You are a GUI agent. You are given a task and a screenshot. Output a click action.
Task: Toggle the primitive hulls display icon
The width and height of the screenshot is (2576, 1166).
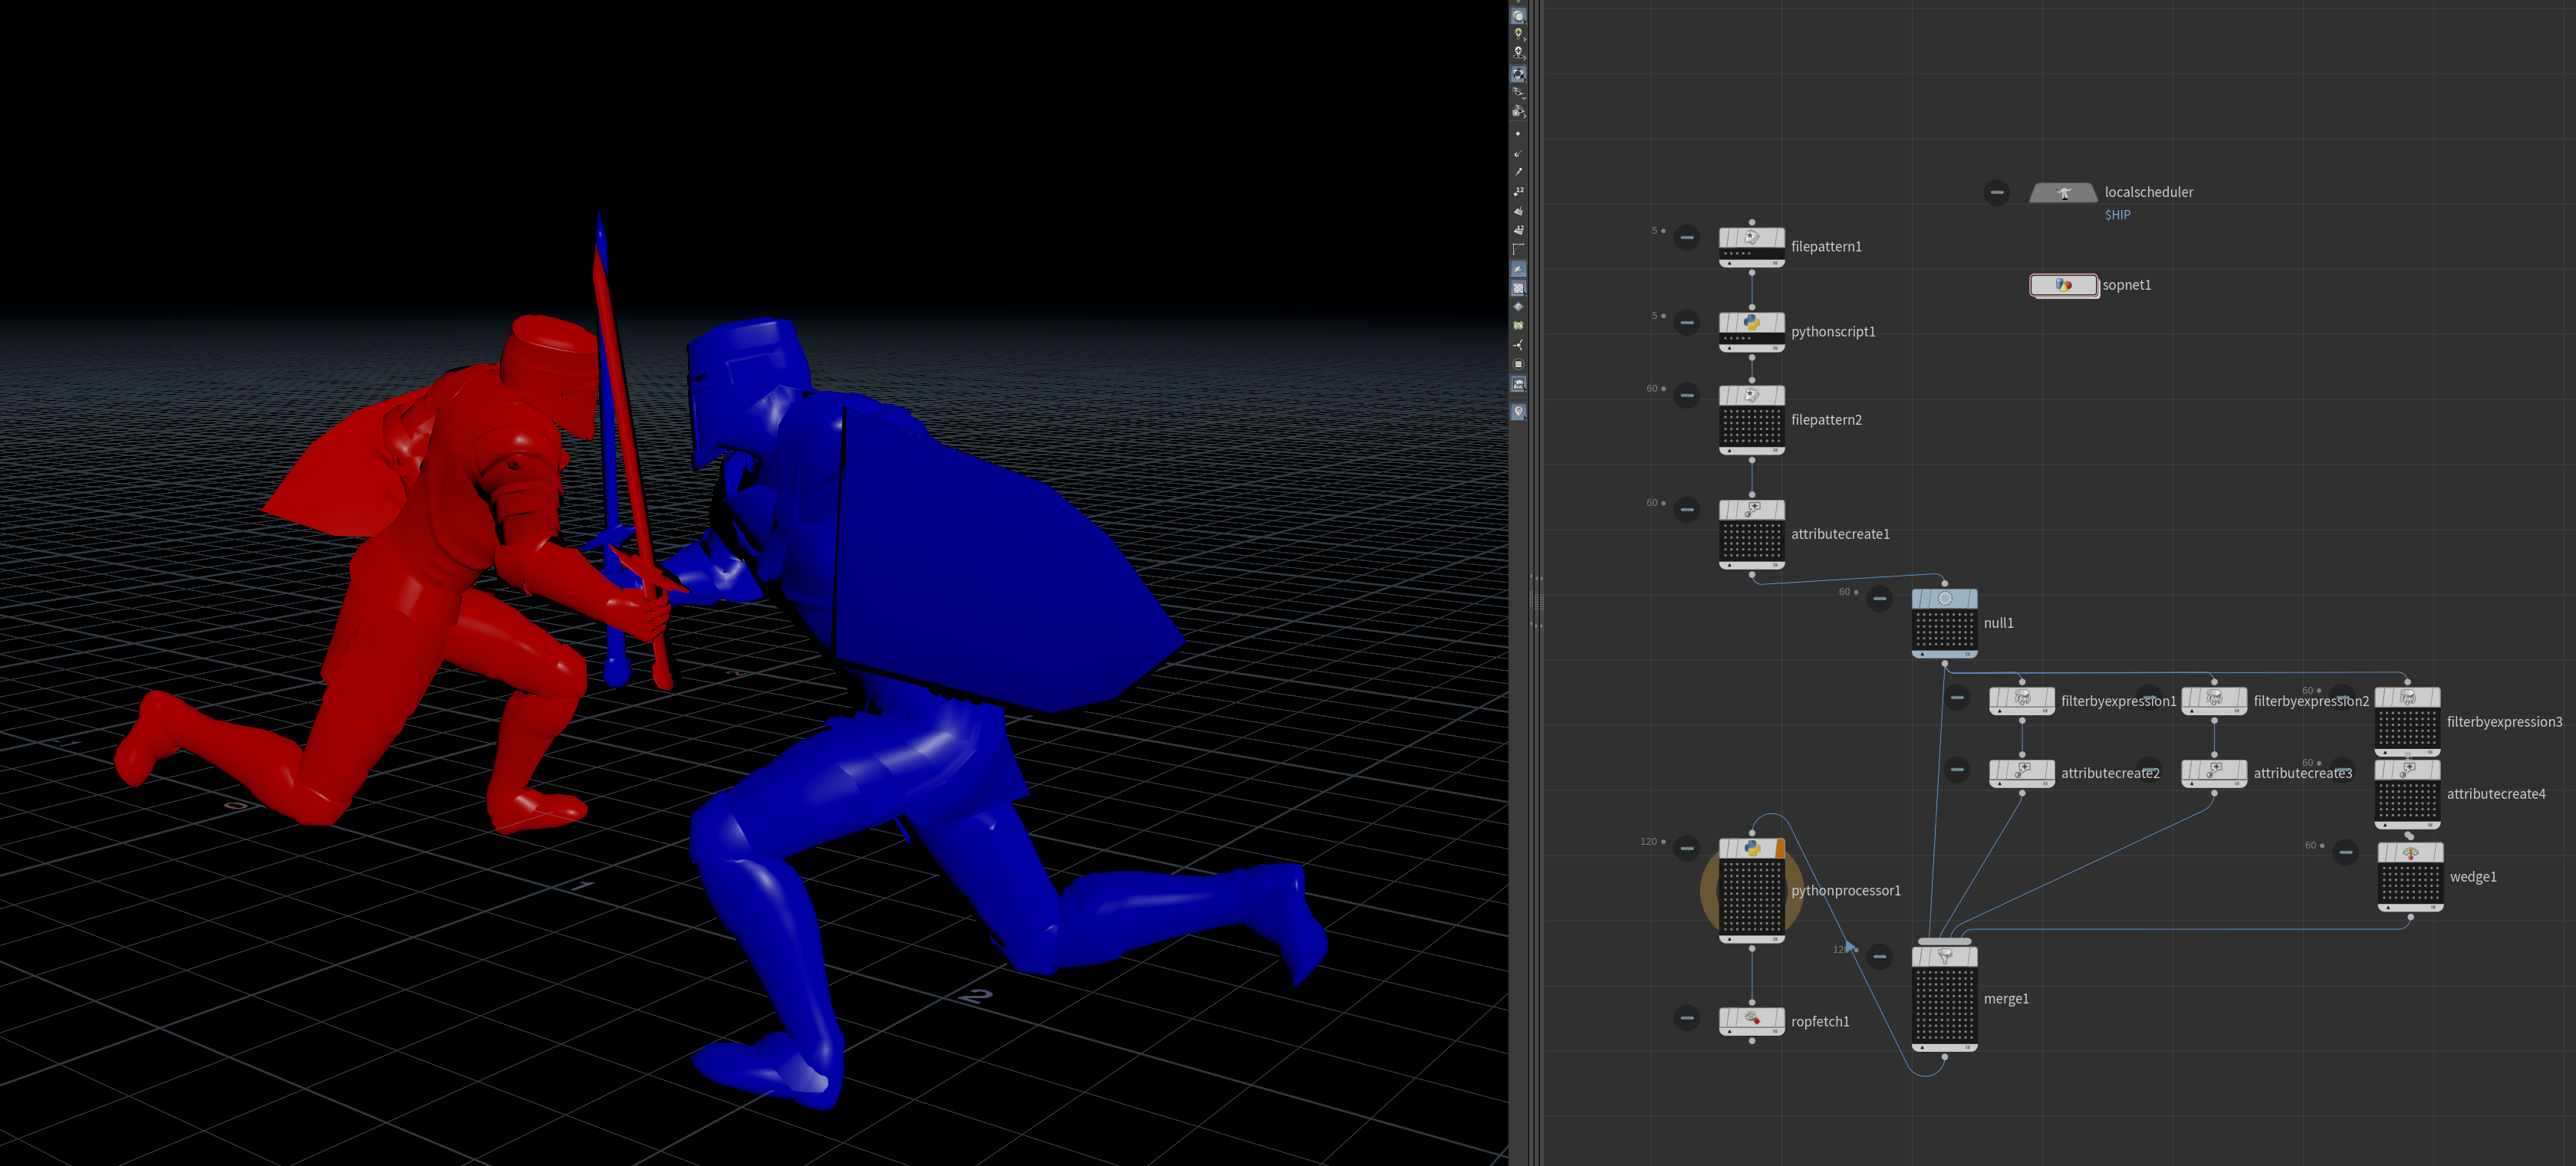(1518, 249)
